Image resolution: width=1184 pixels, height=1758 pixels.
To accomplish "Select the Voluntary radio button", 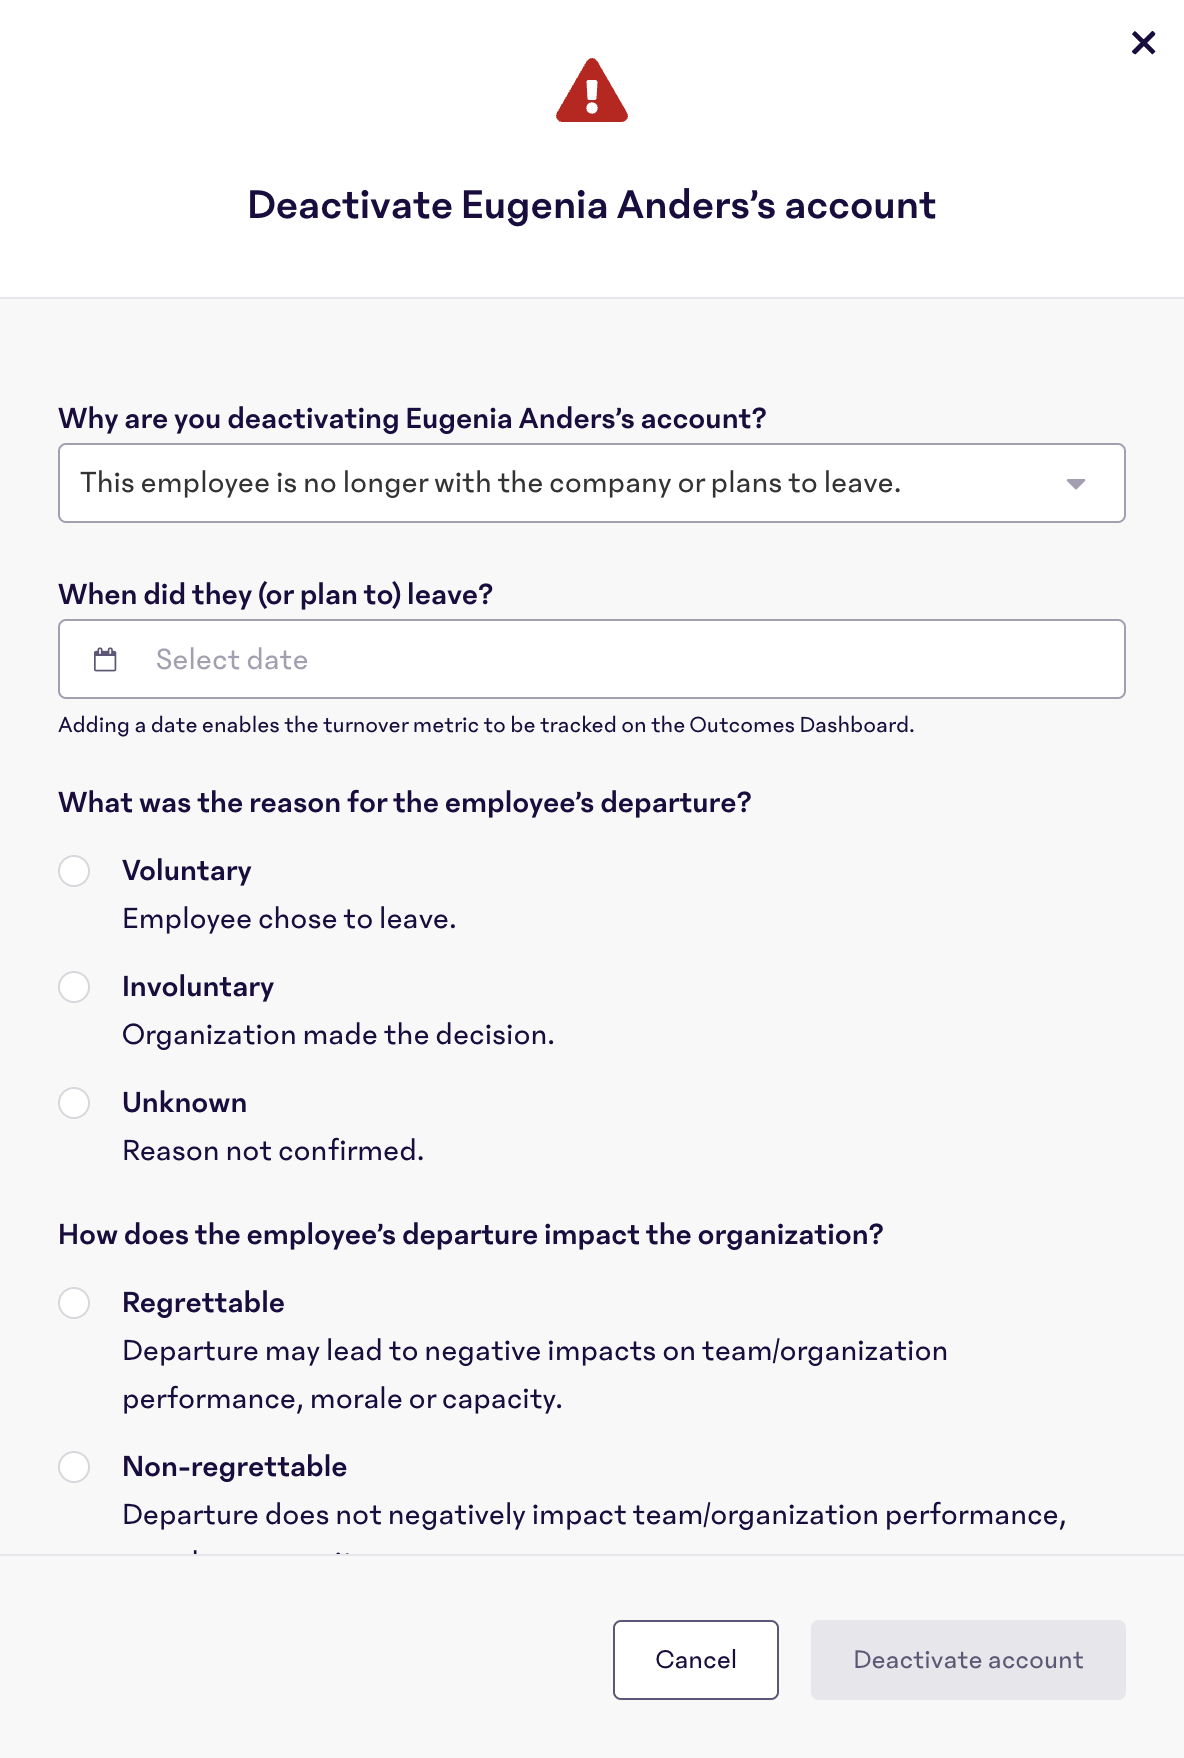I will coord(74,871).
